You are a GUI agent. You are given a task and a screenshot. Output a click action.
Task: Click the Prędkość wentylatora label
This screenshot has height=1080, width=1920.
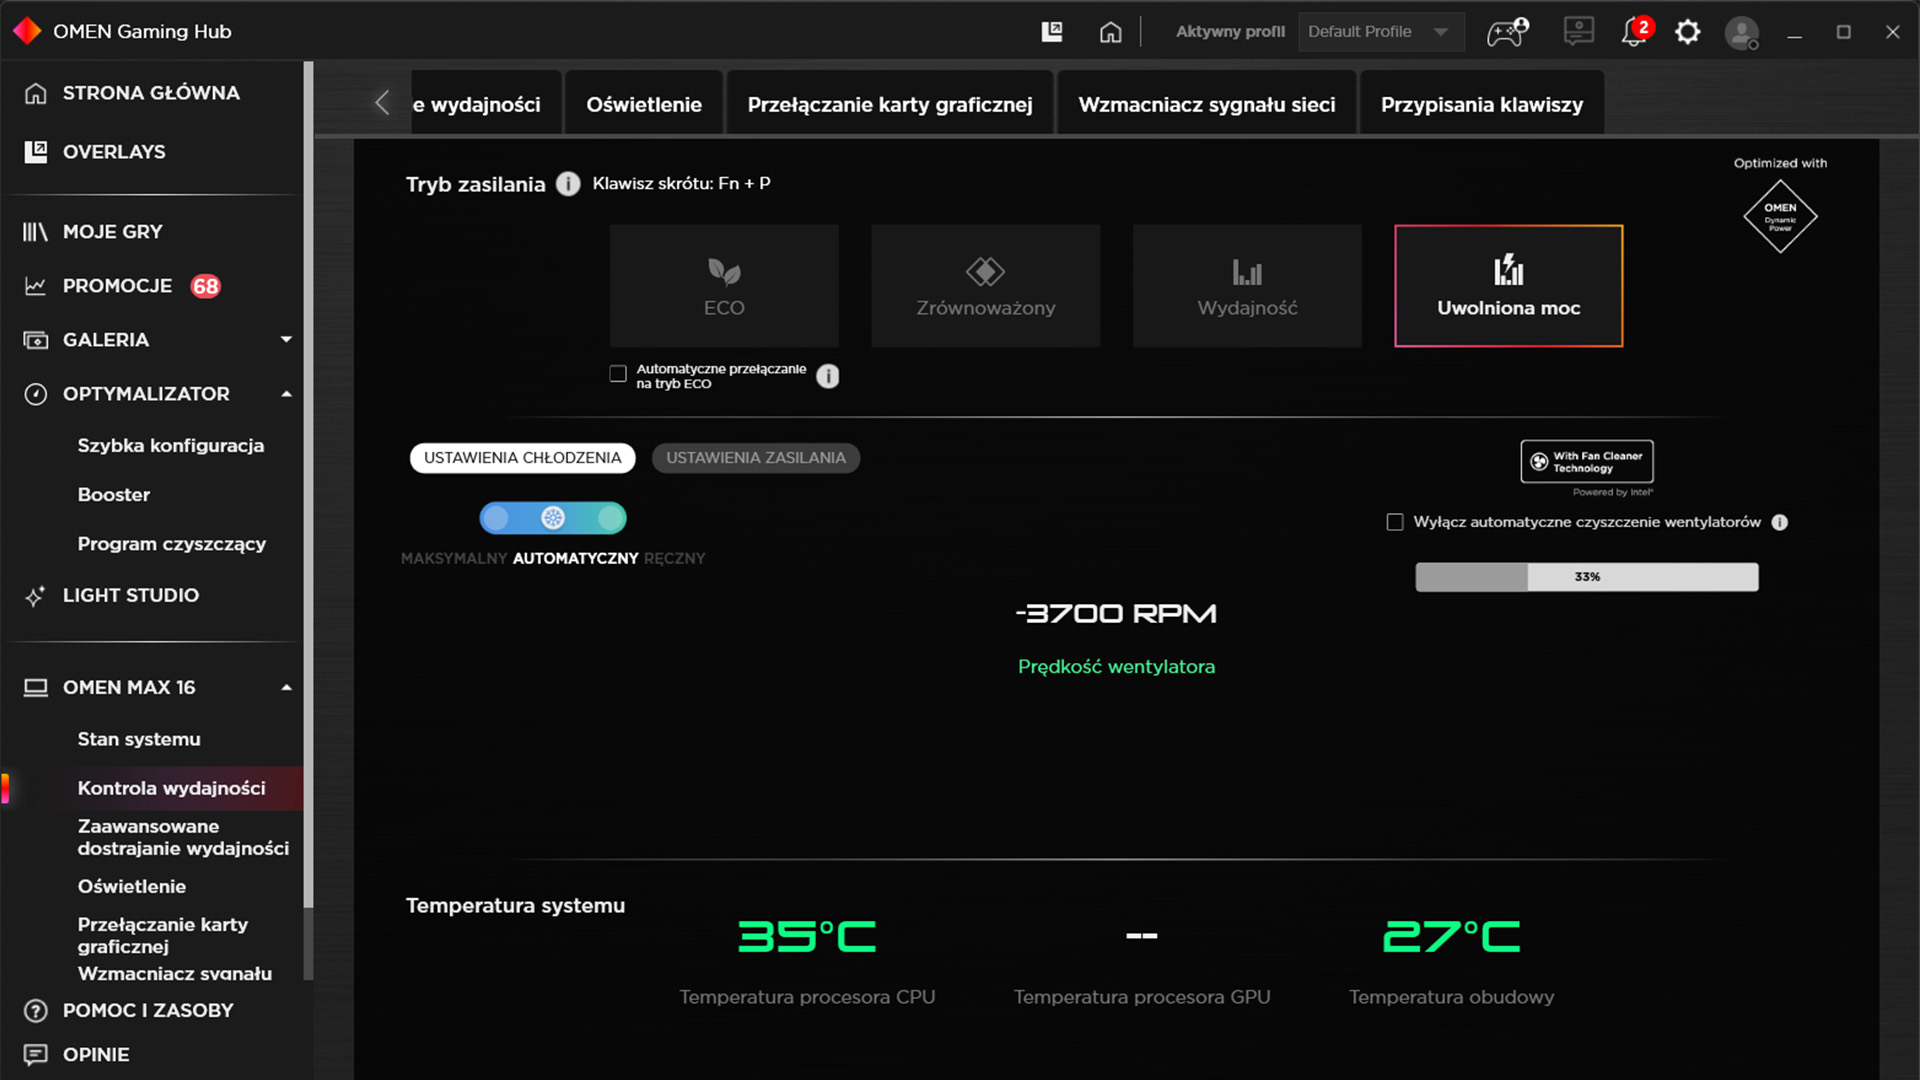tap(1116, 667)
